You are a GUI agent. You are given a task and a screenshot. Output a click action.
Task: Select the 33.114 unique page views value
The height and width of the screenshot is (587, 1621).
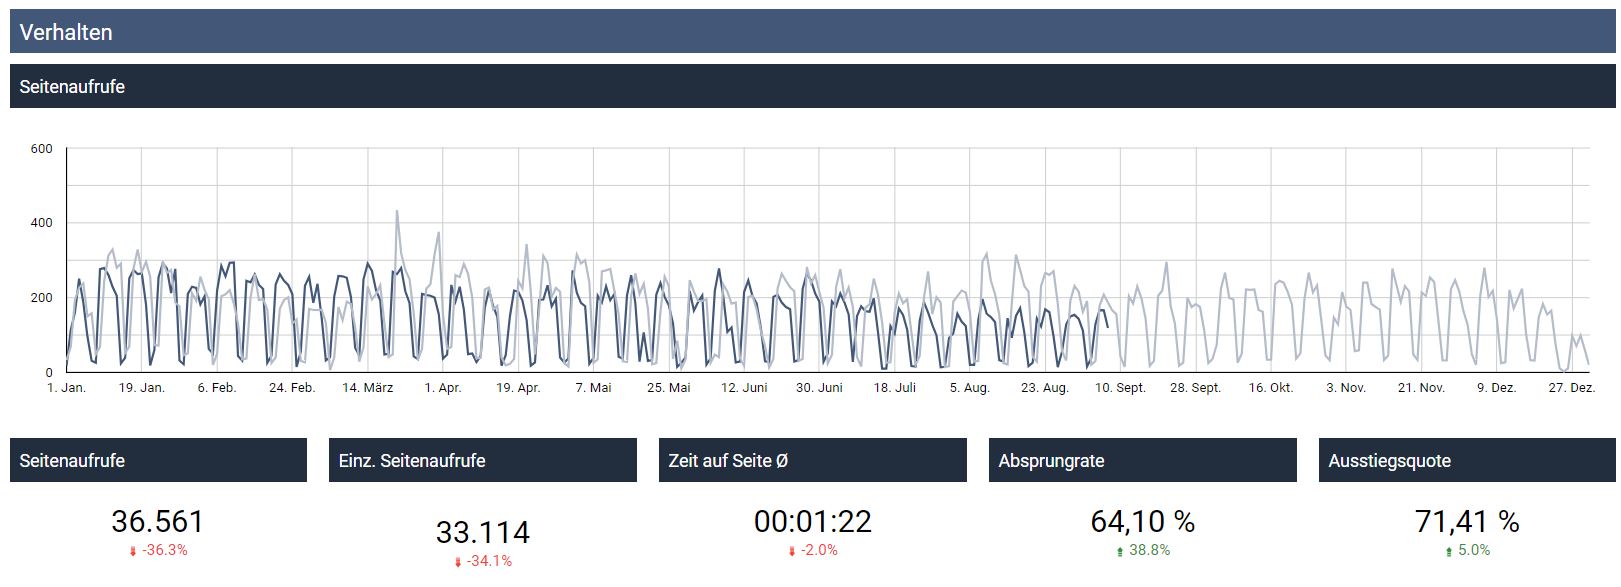tap(482, 533)
